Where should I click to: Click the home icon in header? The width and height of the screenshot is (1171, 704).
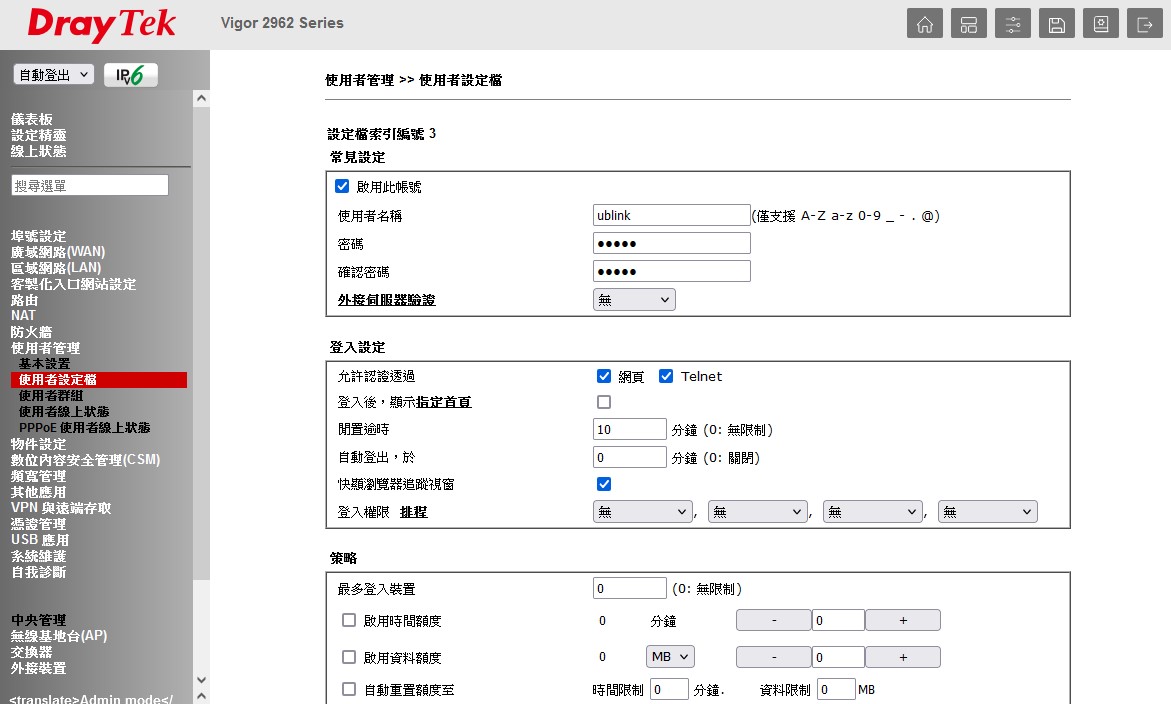pos(925,25)
